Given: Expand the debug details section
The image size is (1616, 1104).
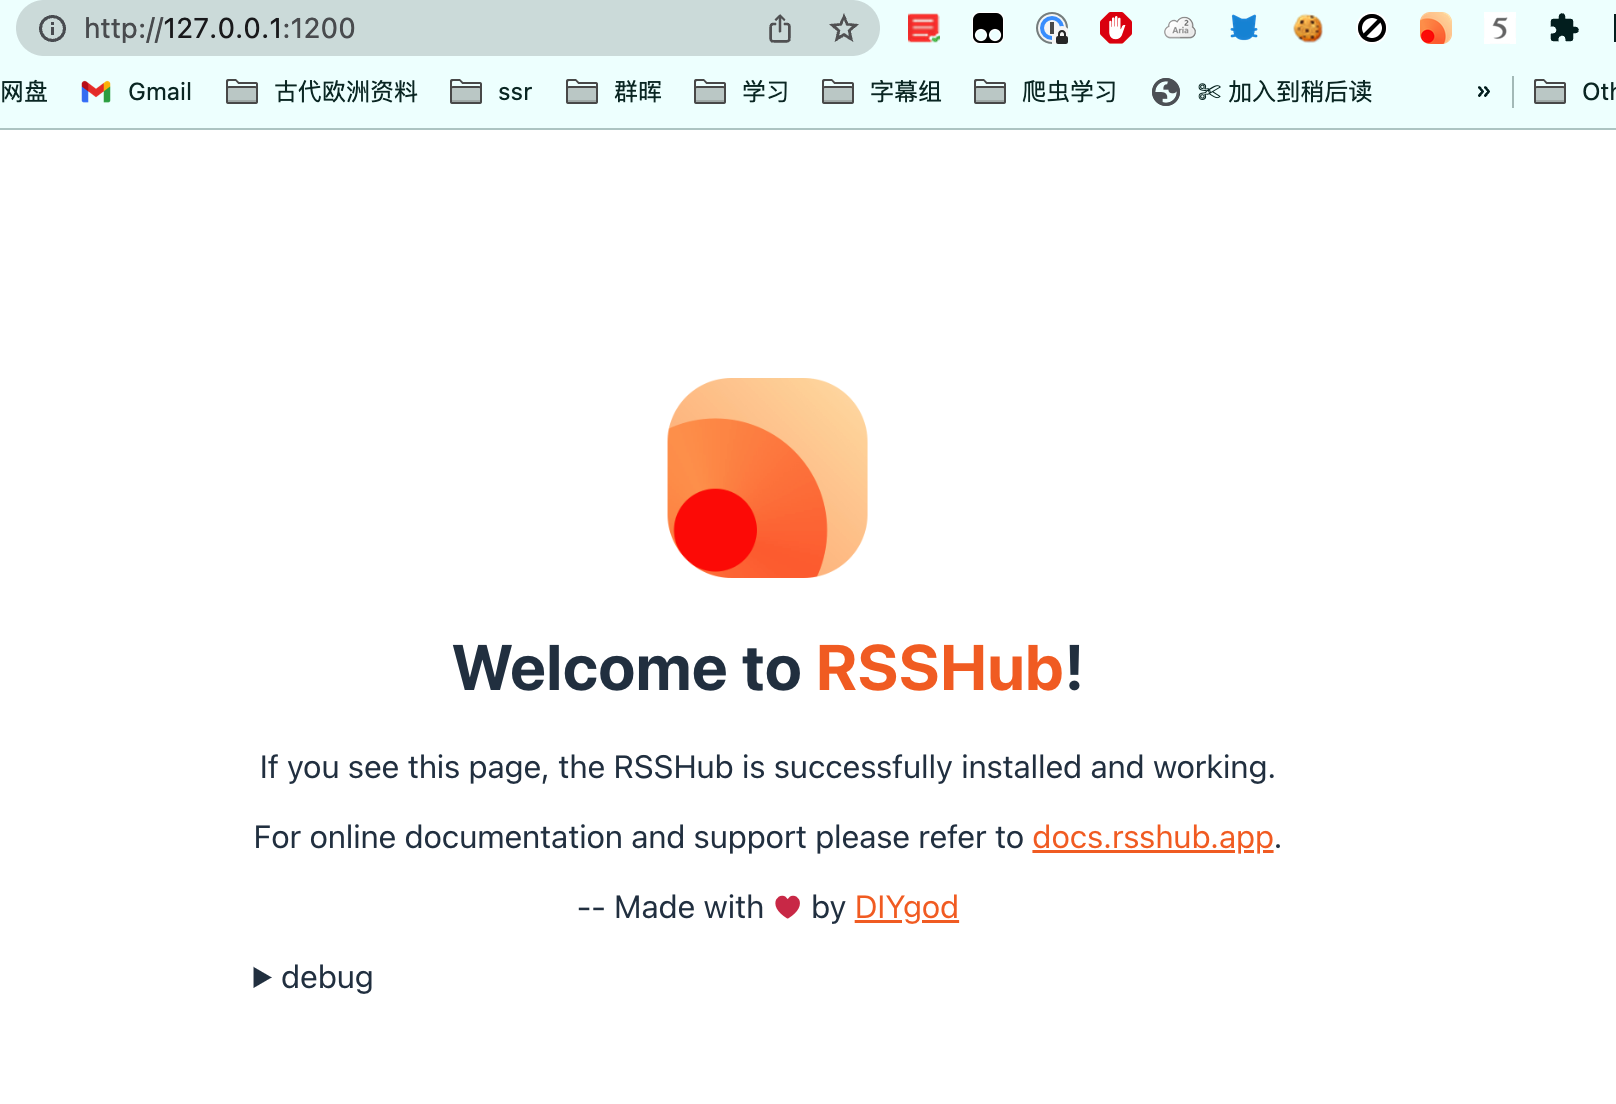Looking at the screenshot, I should coord(313,977).
